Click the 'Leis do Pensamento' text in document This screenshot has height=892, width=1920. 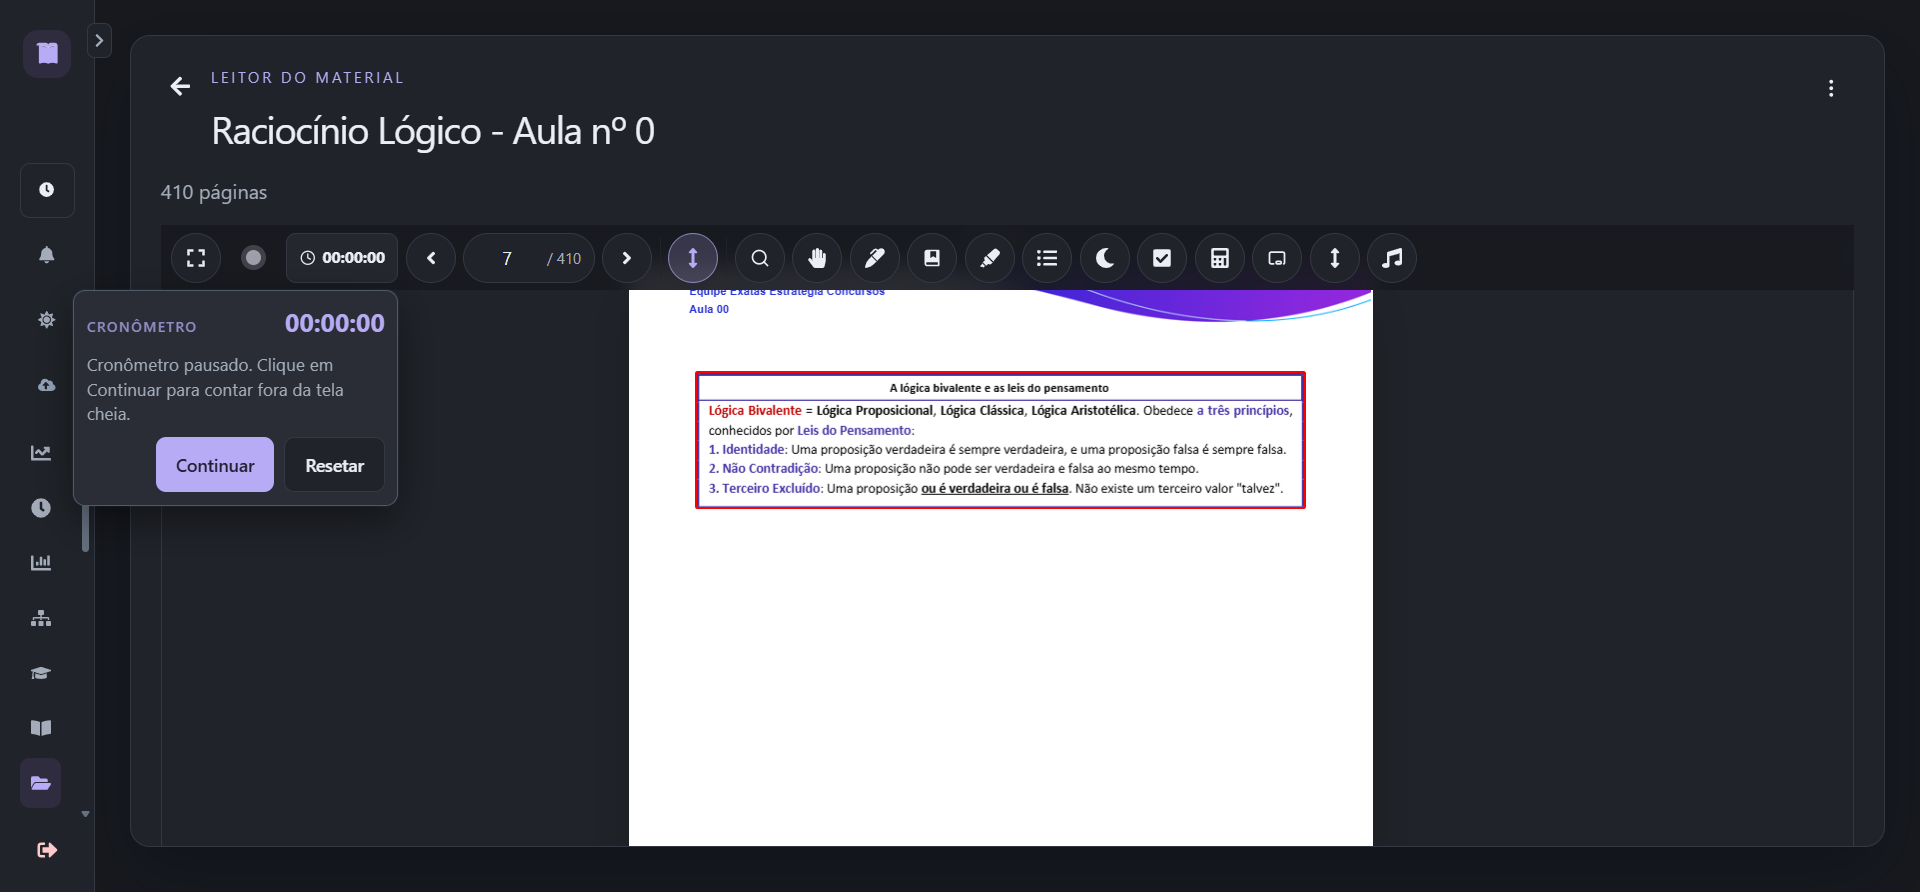pyautogui.click(x=854, y=430)
